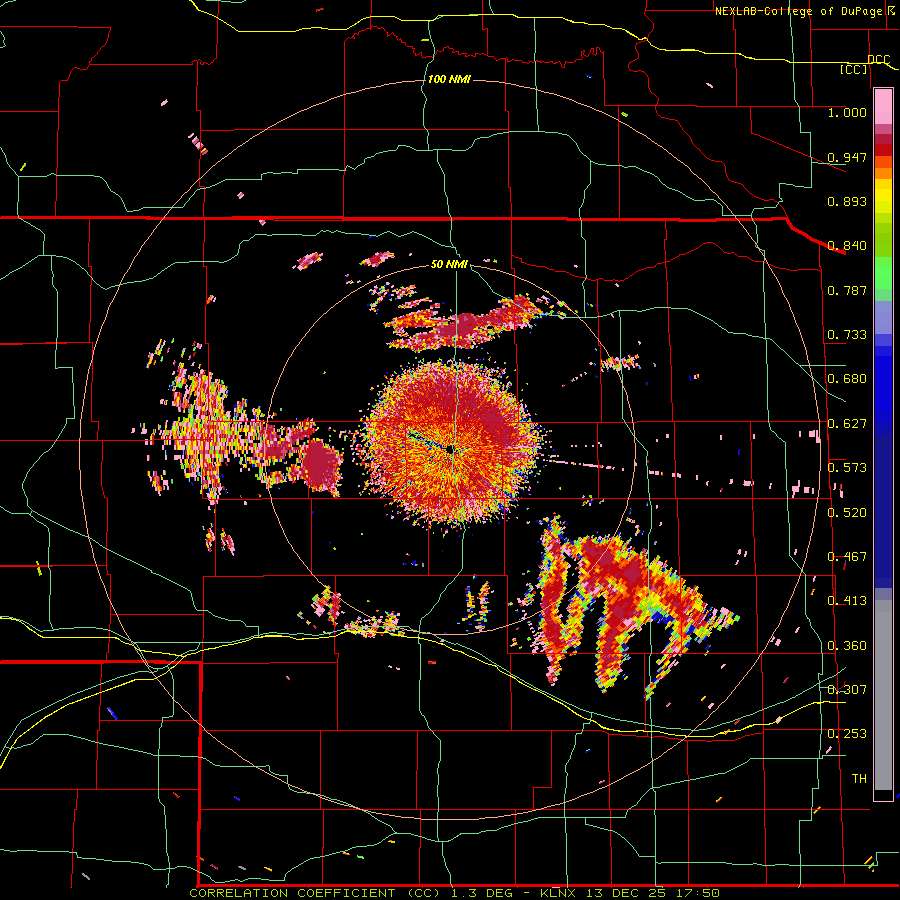Screen dimensions: 900x900
Task: Click the 50 NMI range ring label
Action: (x=449, y=264)
